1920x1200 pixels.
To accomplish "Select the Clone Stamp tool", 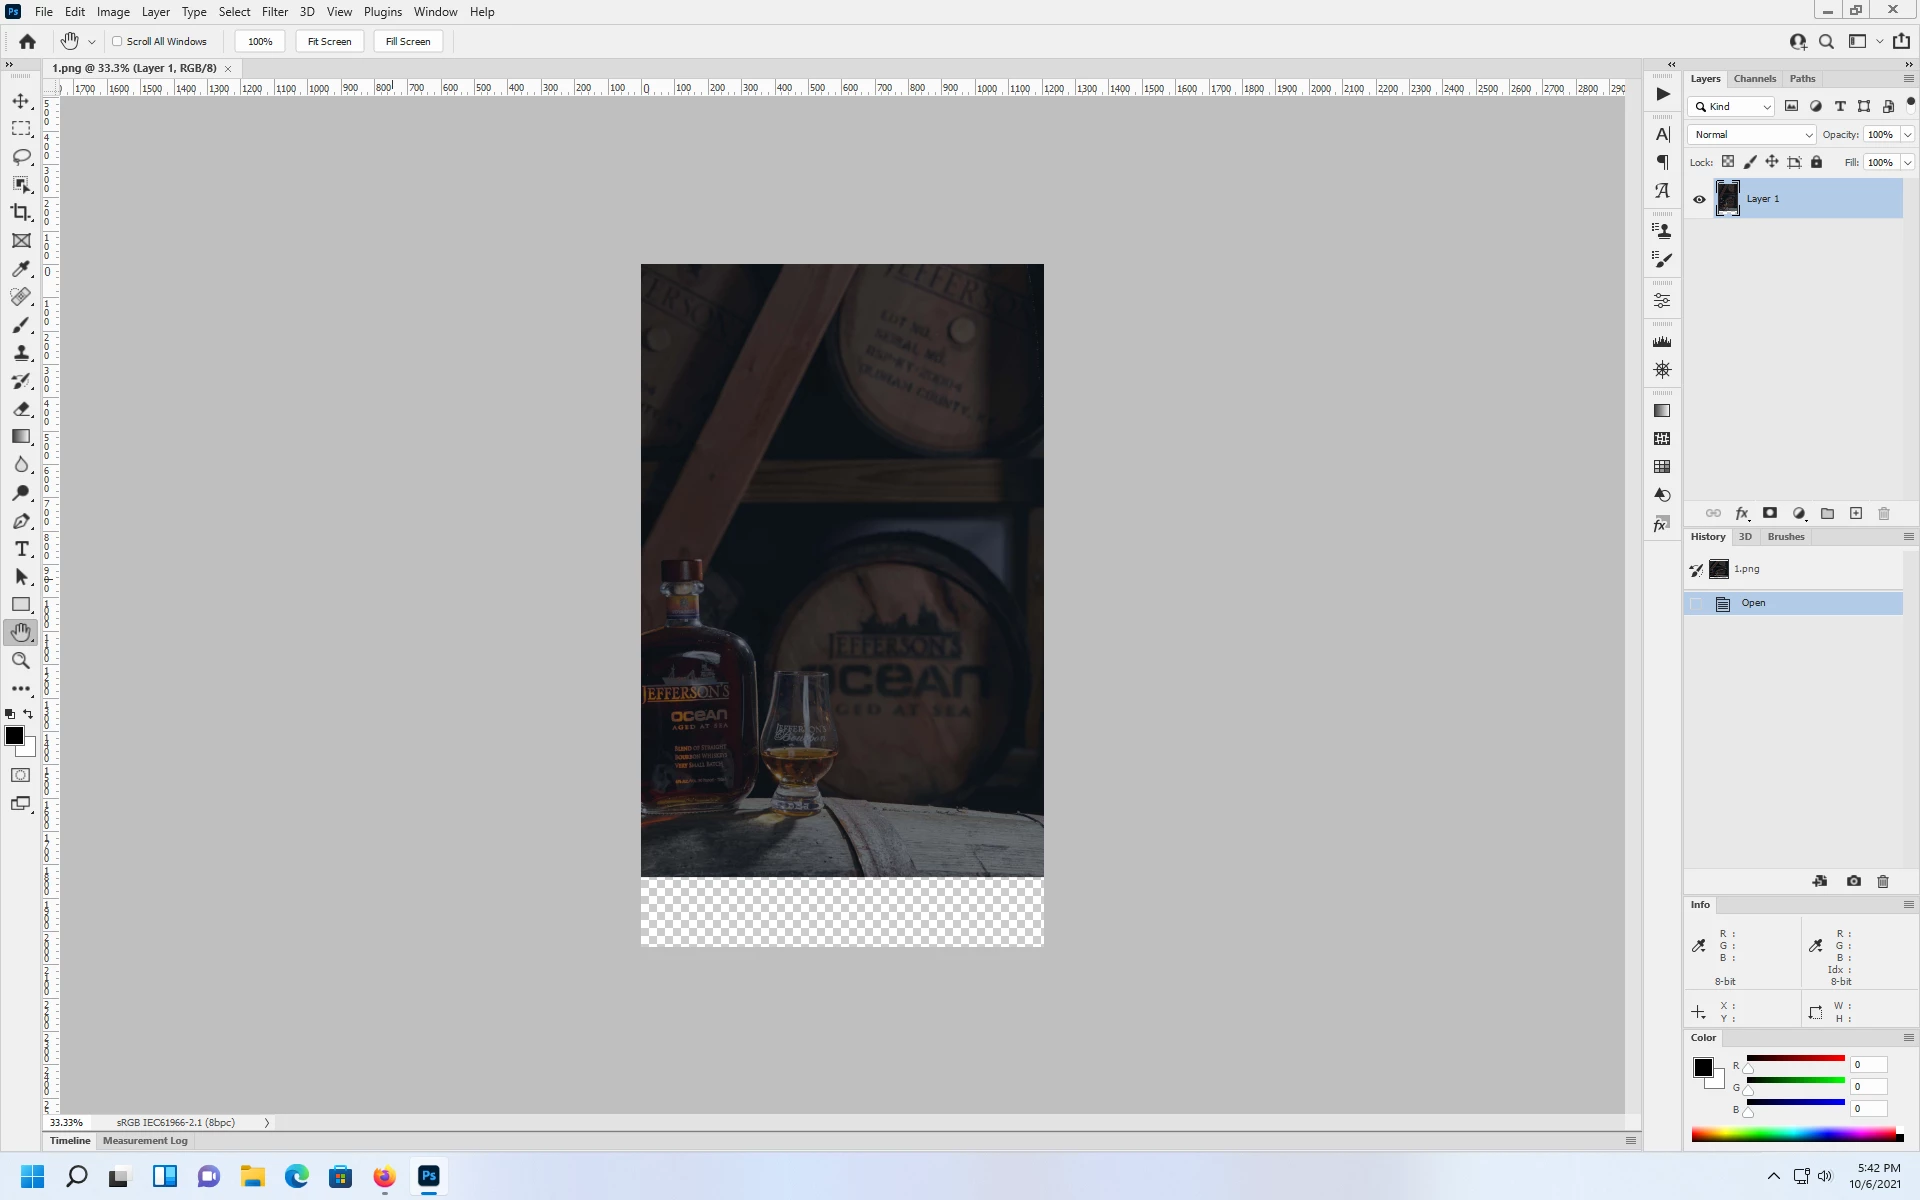I will pyautogui.click(x=21, y=353).
